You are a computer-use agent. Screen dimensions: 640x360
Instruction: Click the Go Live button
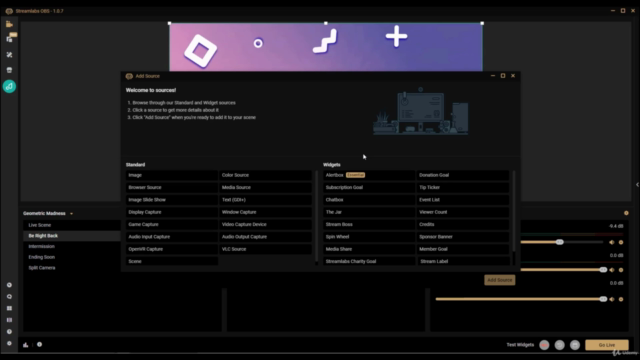607,345
